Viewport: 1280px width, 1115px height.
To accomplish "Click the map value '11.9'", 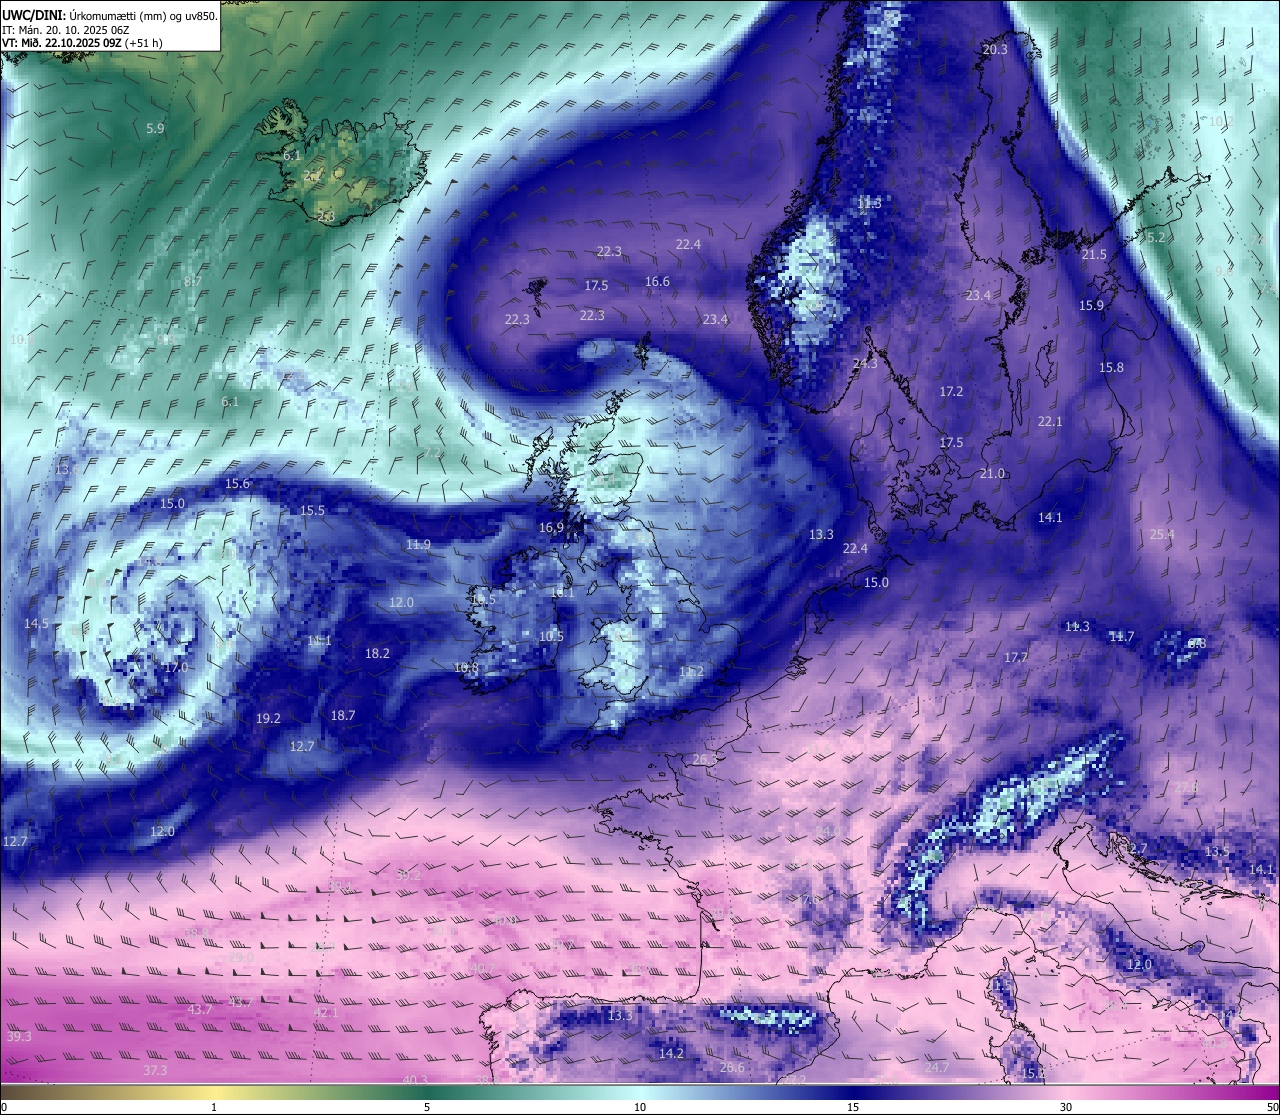I will click(418, 544).
